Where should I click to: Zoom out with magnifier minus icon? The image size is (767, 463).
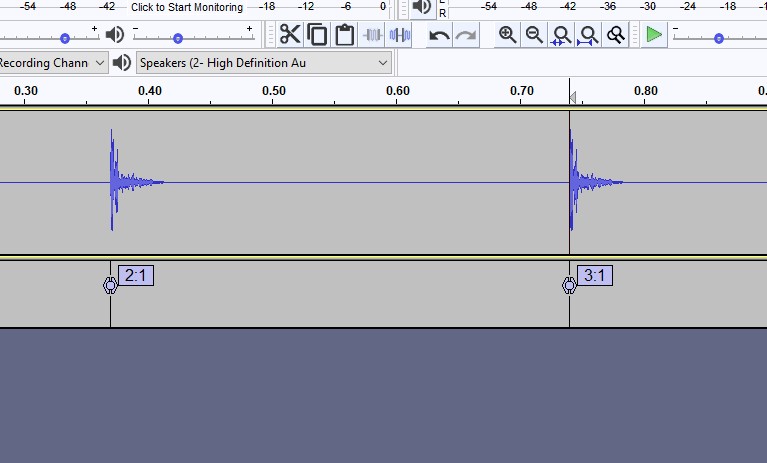[535, 36]
